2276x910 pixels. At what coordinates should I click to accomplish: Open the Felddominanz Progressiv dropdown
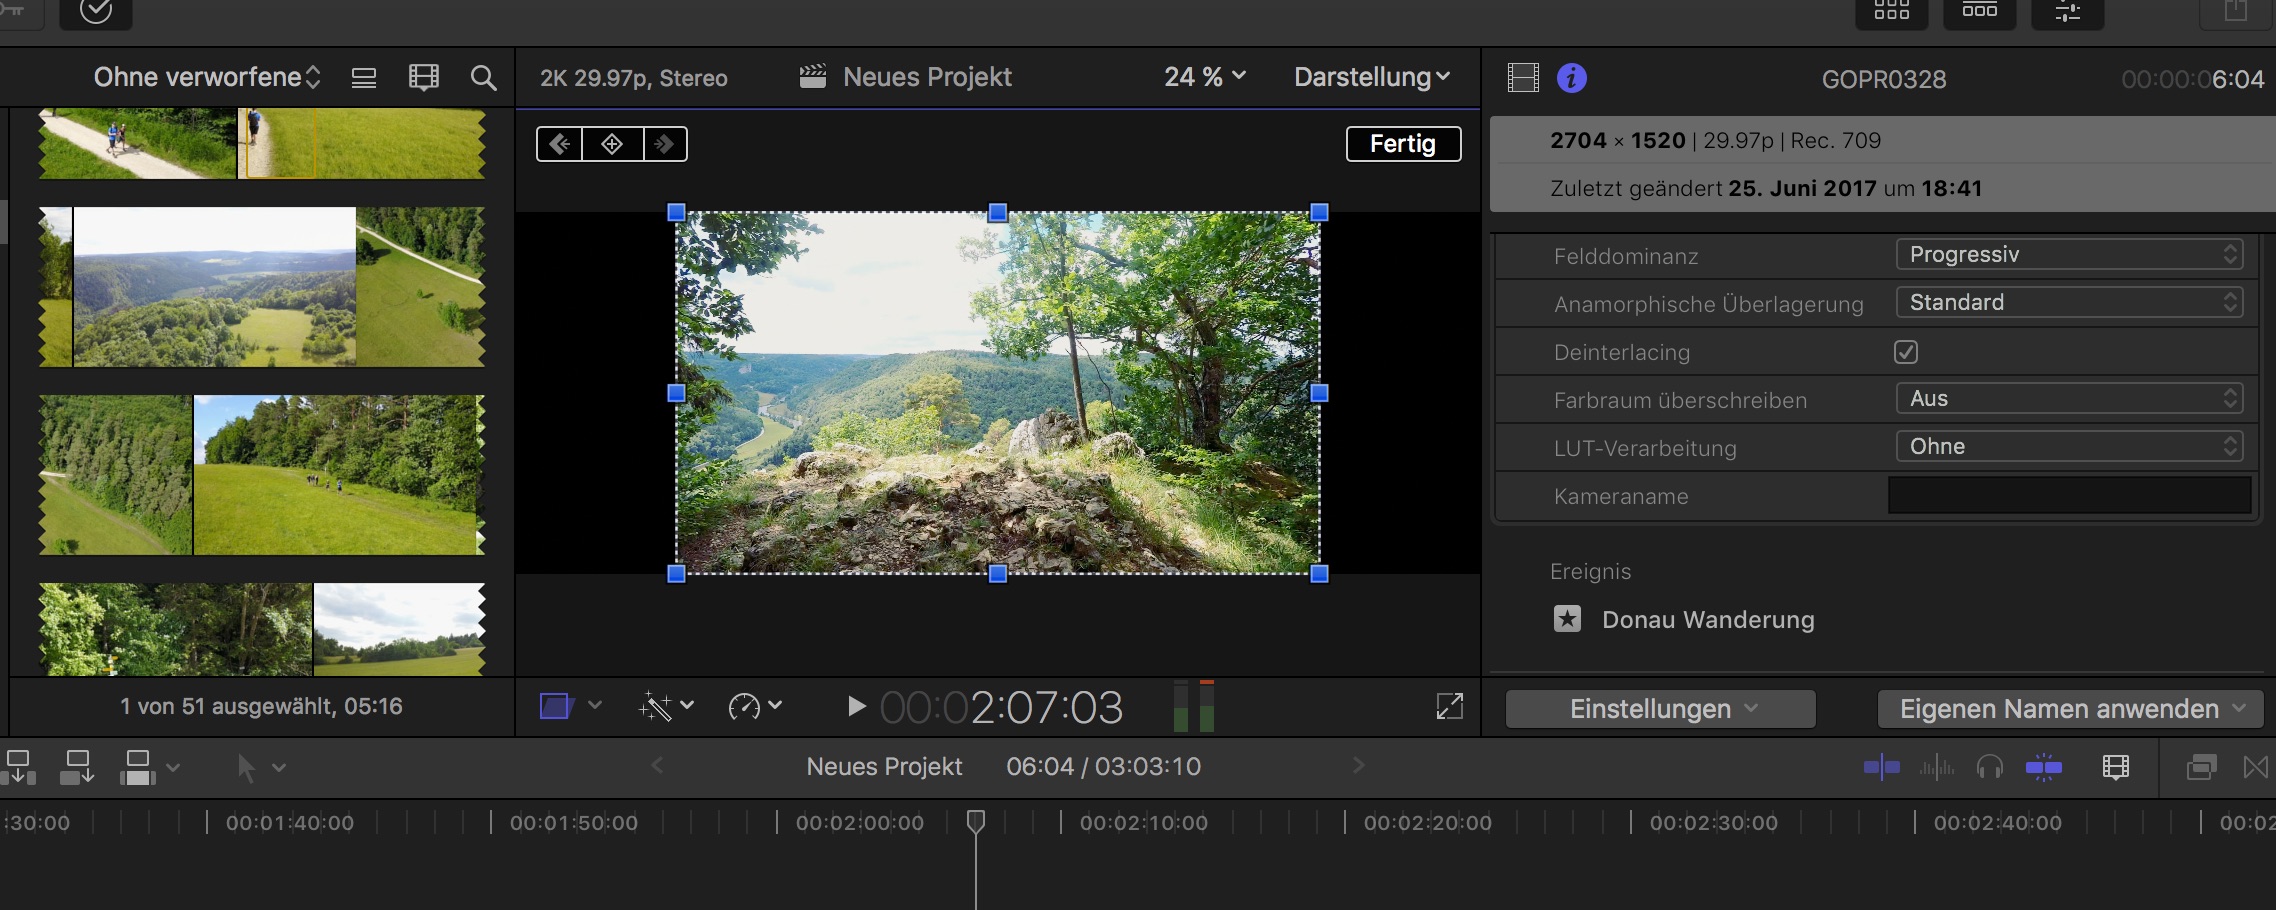pyautogui.click(x=2069, y=255)
